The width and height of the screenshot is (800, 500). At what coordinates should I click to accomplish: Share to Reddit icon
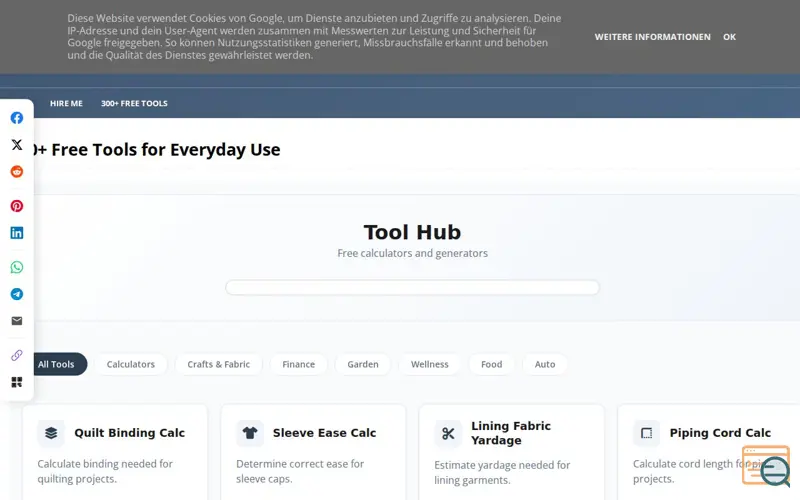pyautogui.click(x=17, y=171)
